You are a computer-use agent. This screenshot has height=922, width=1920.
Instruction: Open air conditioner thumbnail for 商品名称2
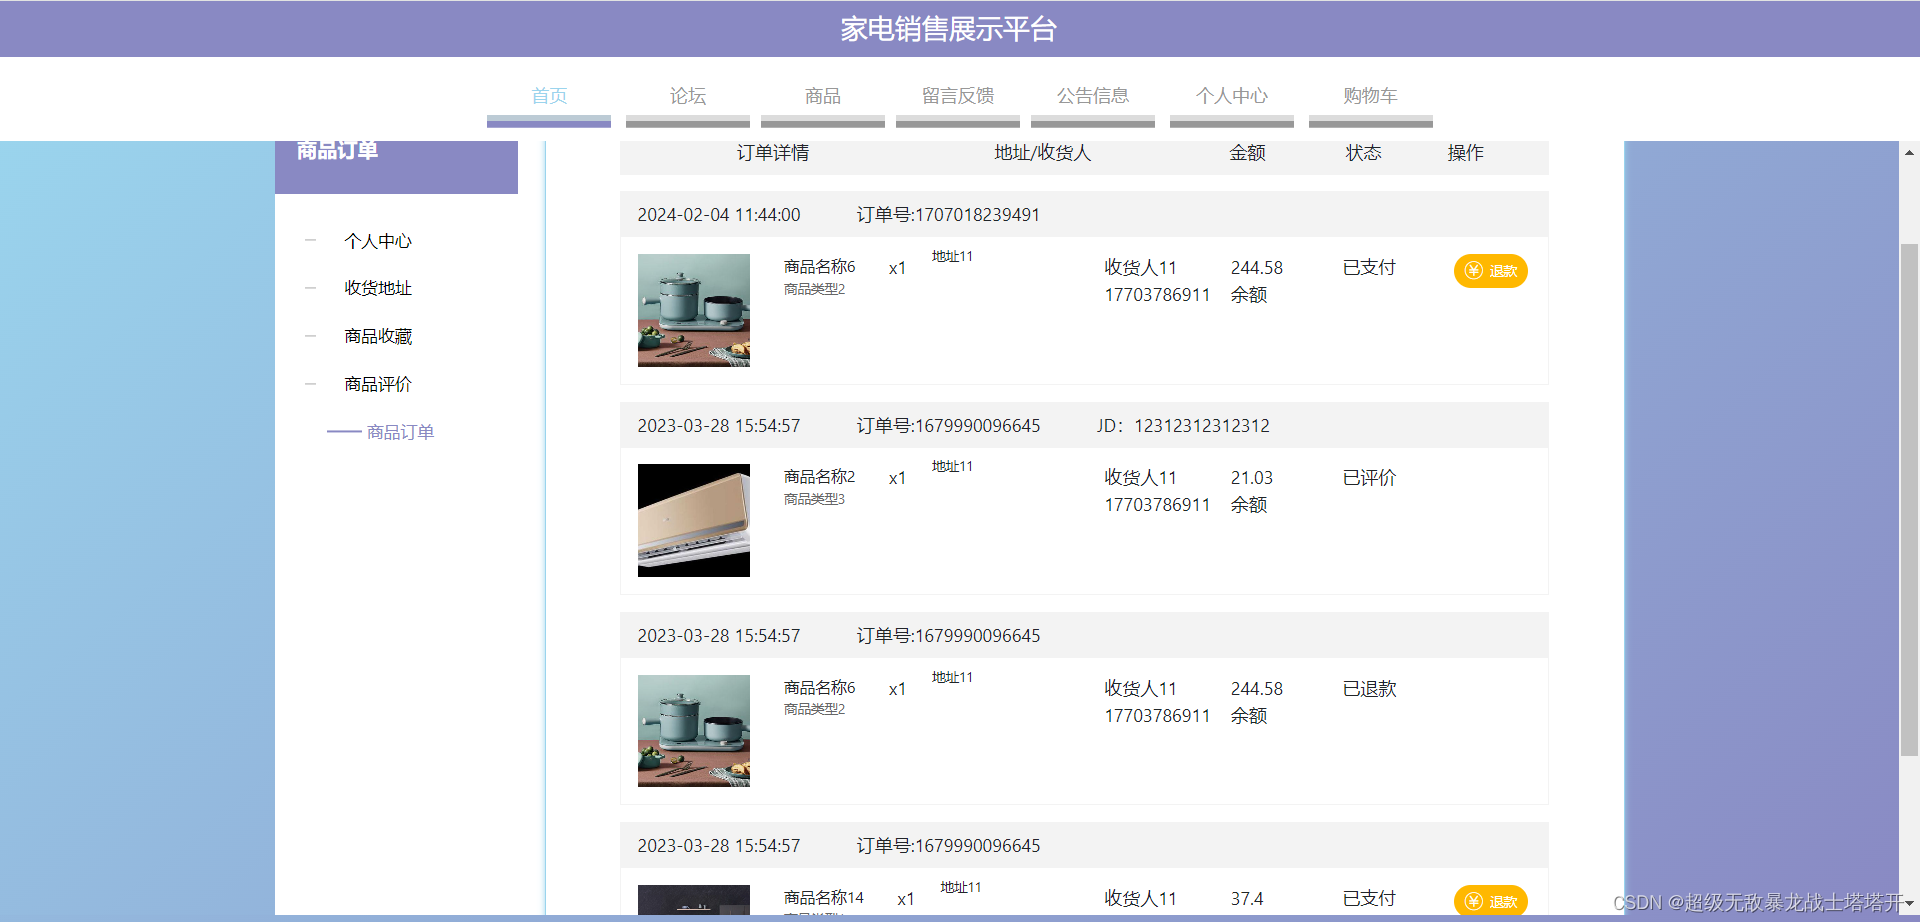tap(694, 520)
